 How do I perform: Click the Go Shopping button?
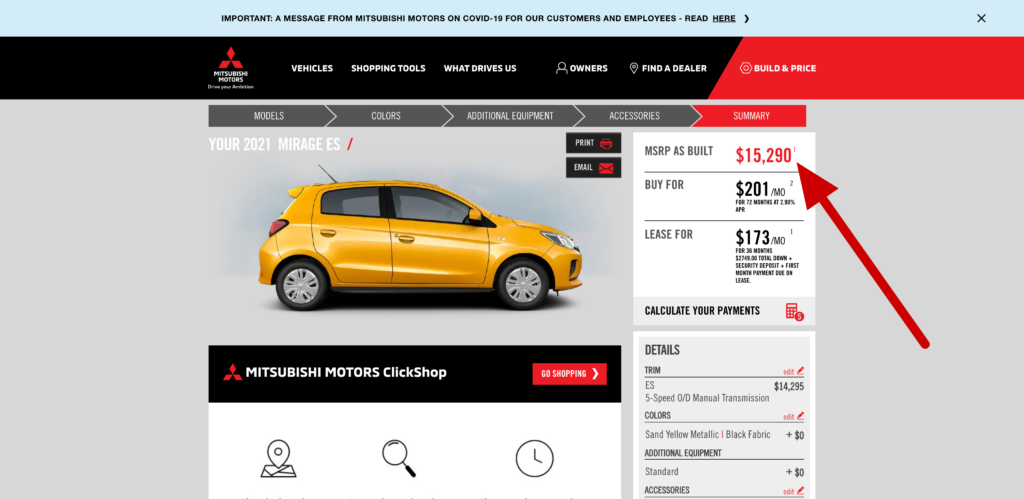(x=569, y=374)
